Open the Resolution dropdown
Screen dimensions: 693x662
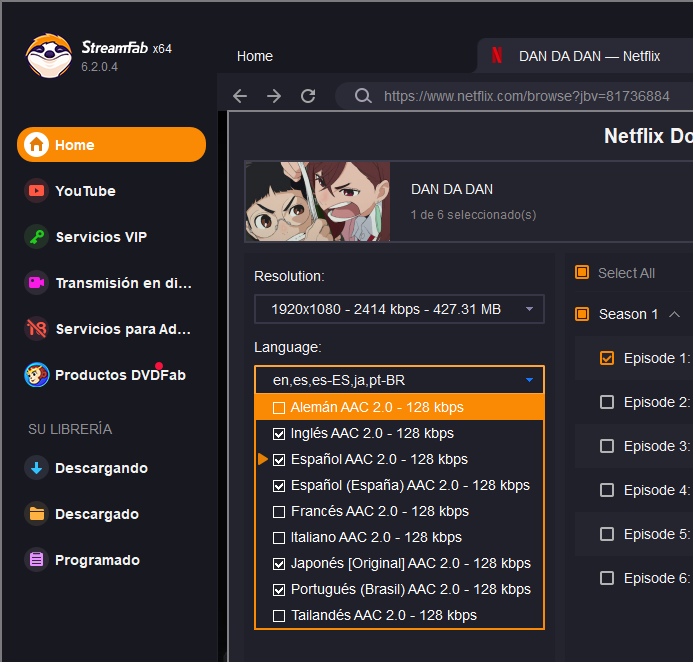click(399, 309)
